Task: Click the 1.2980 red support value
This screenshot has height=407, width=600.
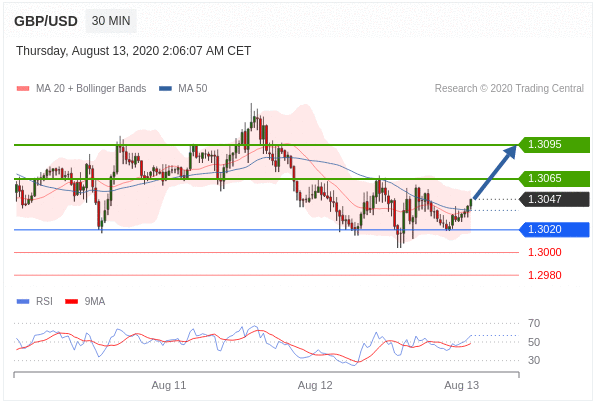Action: pos(545,275)
